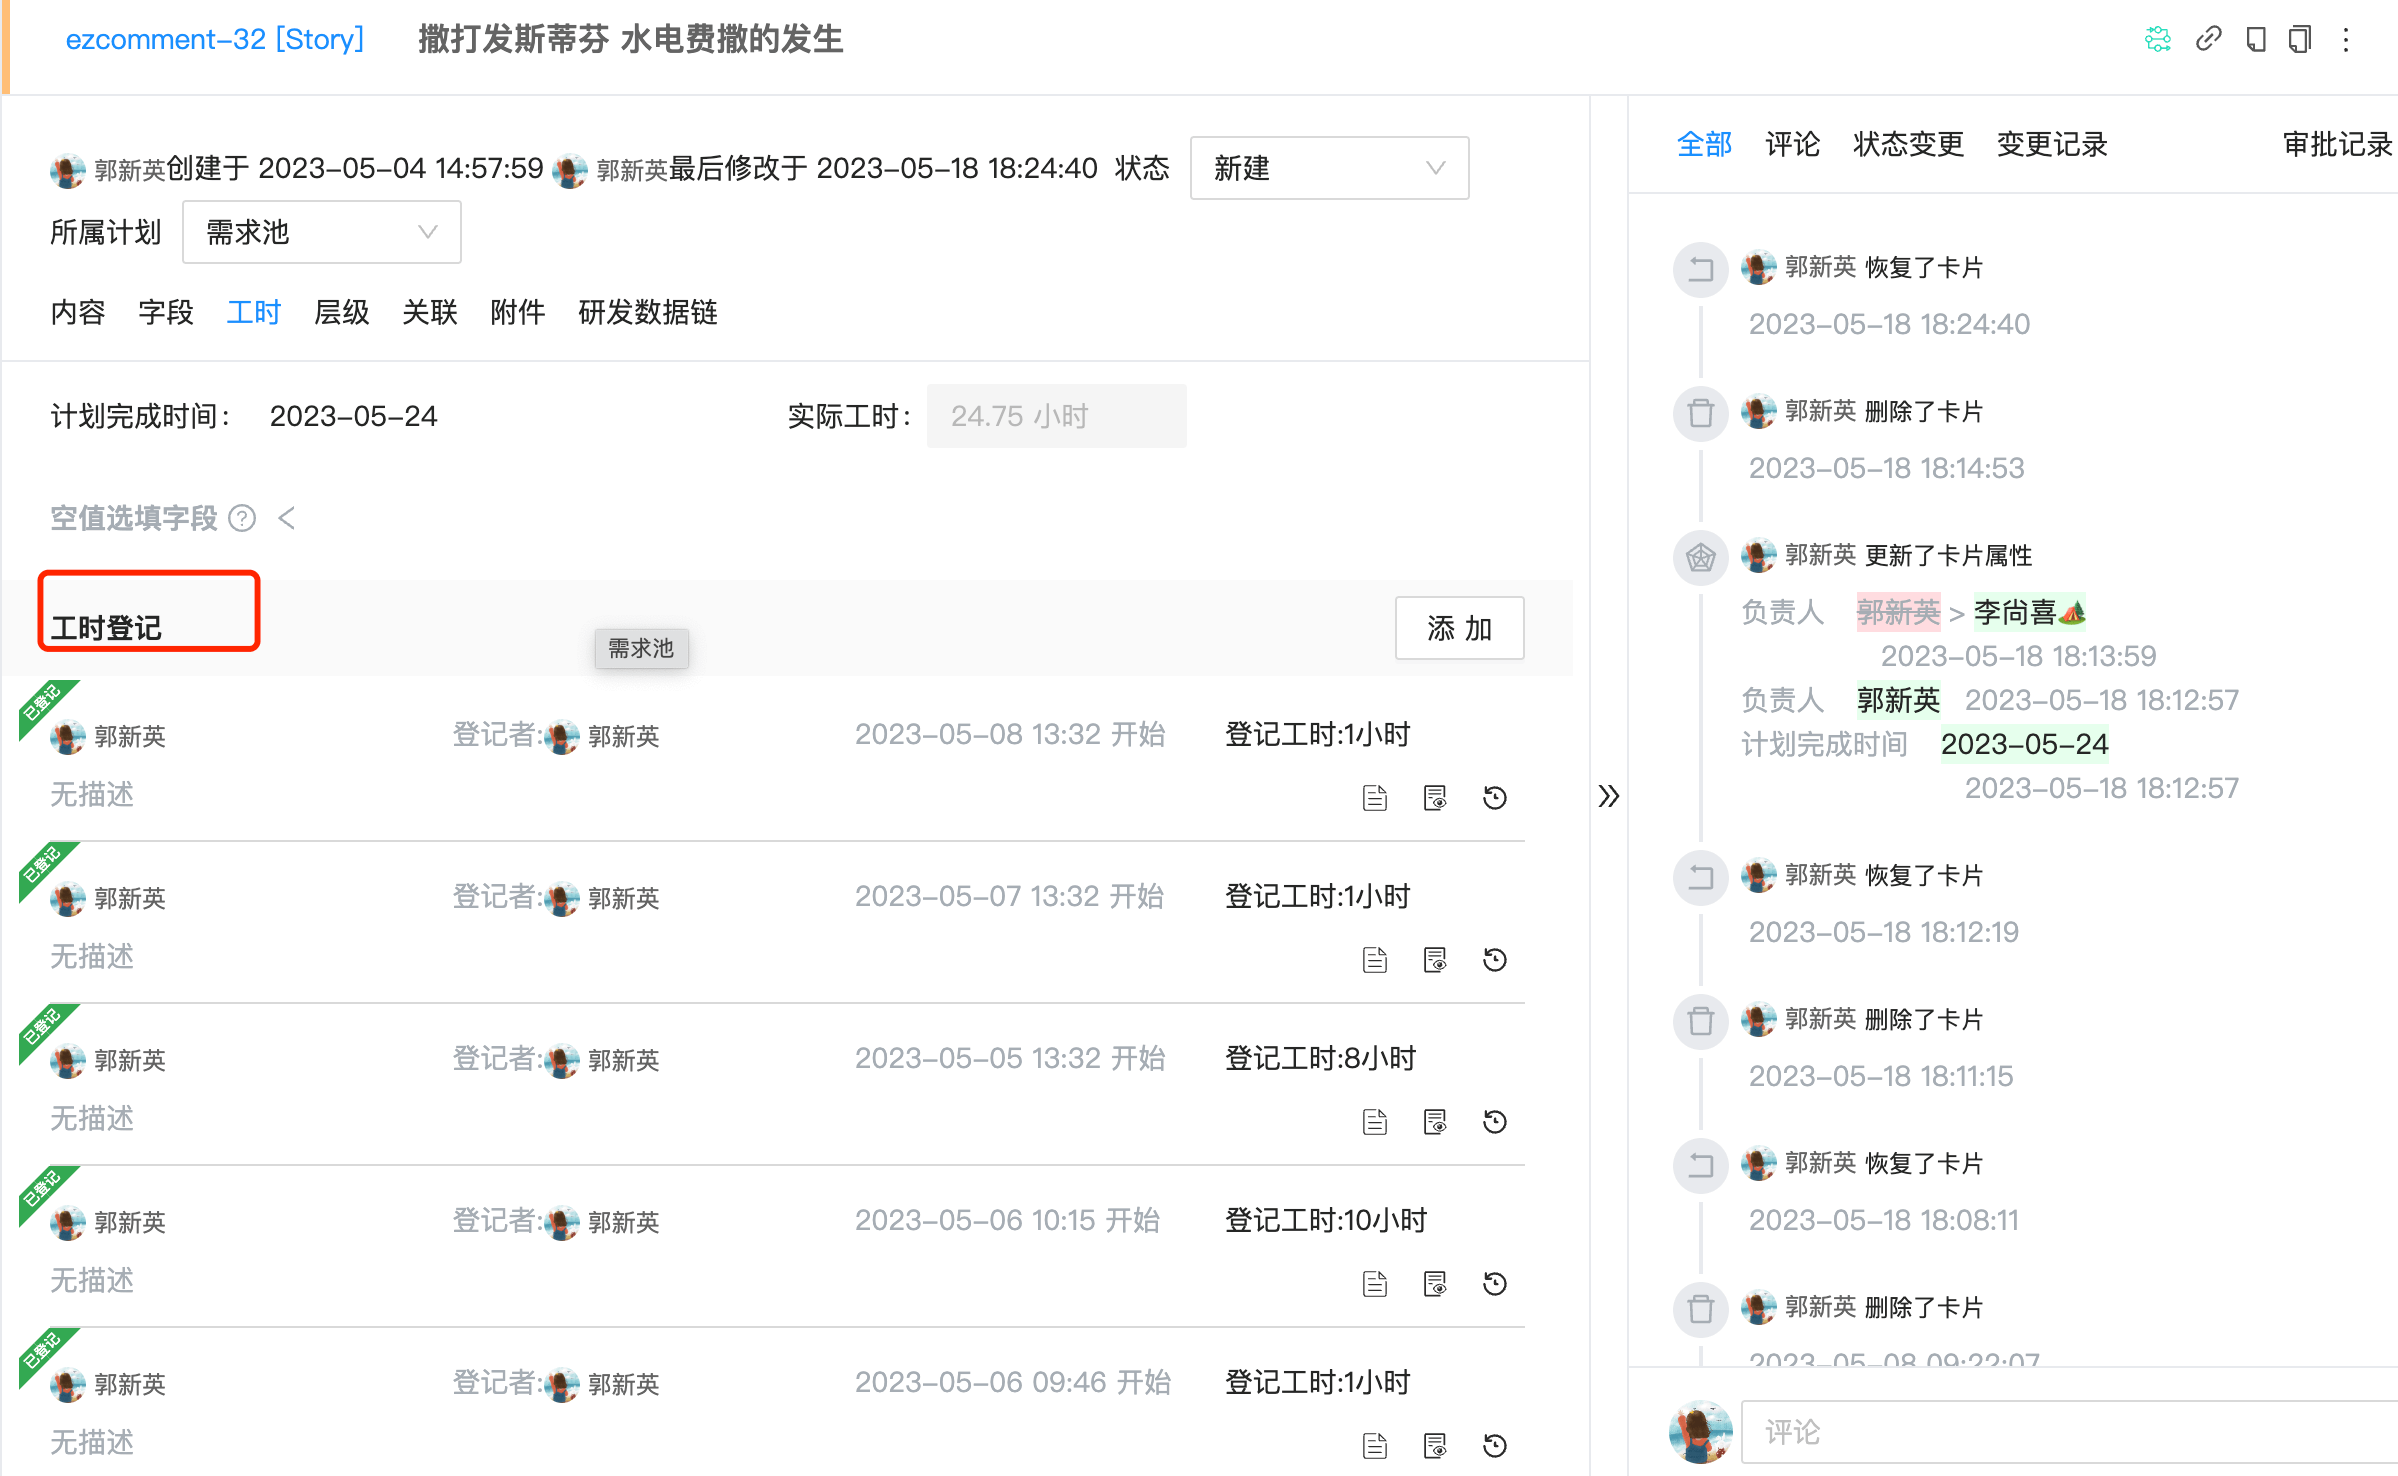Switch to the 状态变更 activity tab

[1908, 144]
